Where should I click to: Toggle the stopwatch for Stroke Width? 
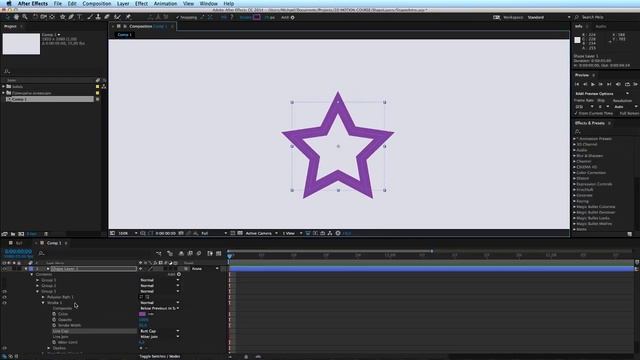click(54, 325)
